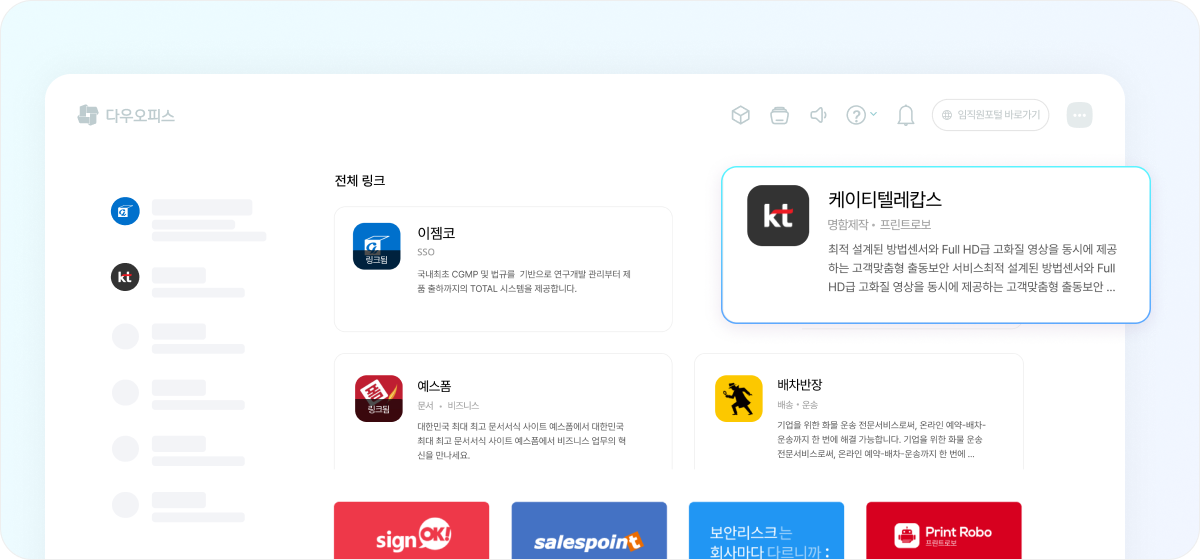Open the salespoint banner thumbnail
Screen dimensions: 1200x560
589,531
